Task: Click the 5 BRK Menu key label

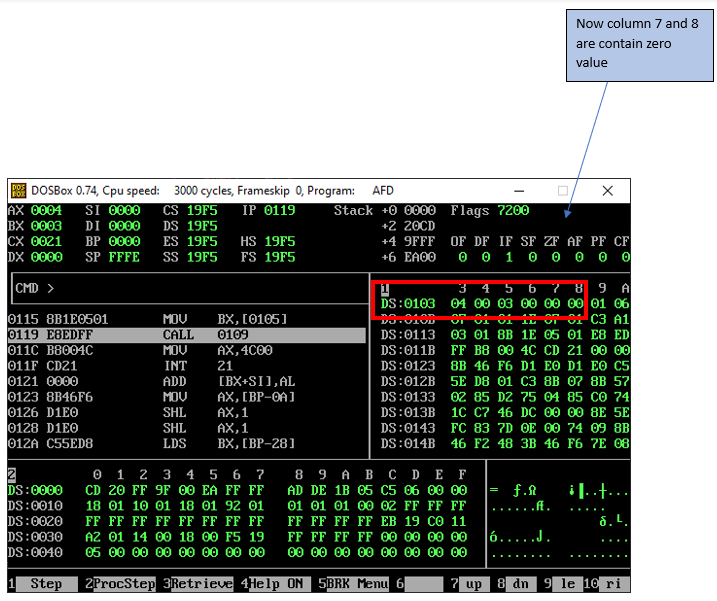Action: coord(353,584)
